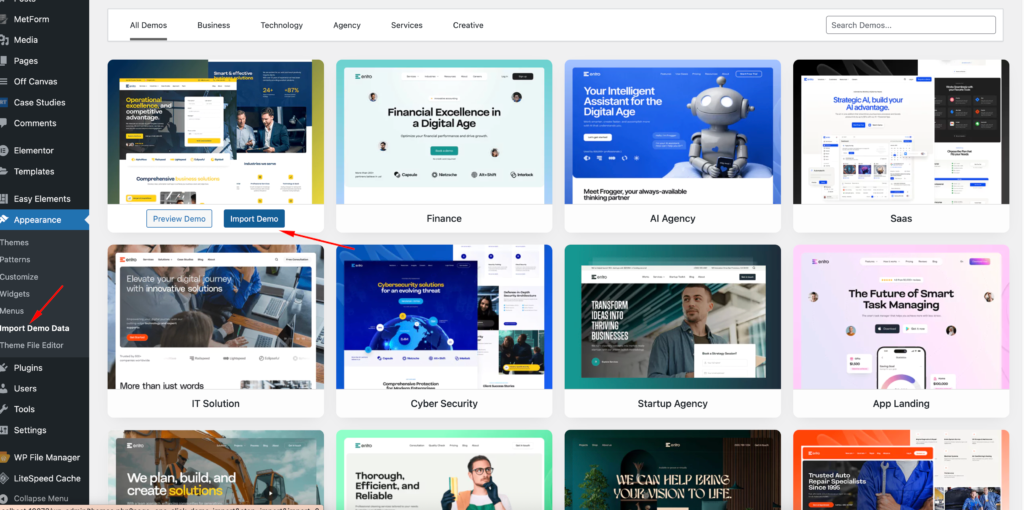Click the Preview Demo button
Screen dimensions: 1024x510
(x=179, y=219)
